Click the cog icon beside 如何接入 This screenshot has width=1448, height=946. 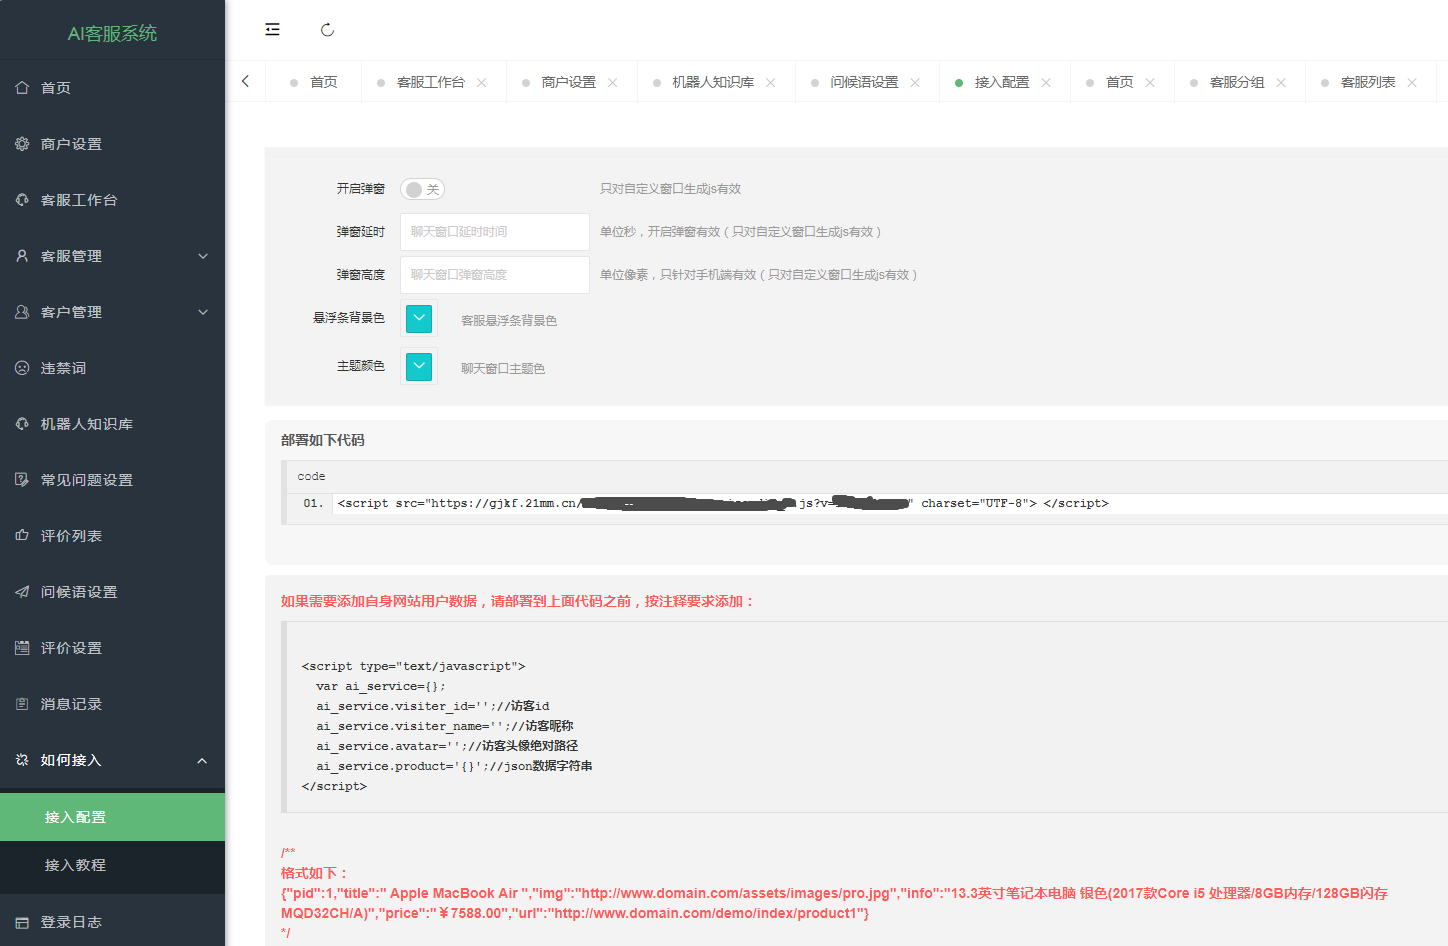pos(22,760)
